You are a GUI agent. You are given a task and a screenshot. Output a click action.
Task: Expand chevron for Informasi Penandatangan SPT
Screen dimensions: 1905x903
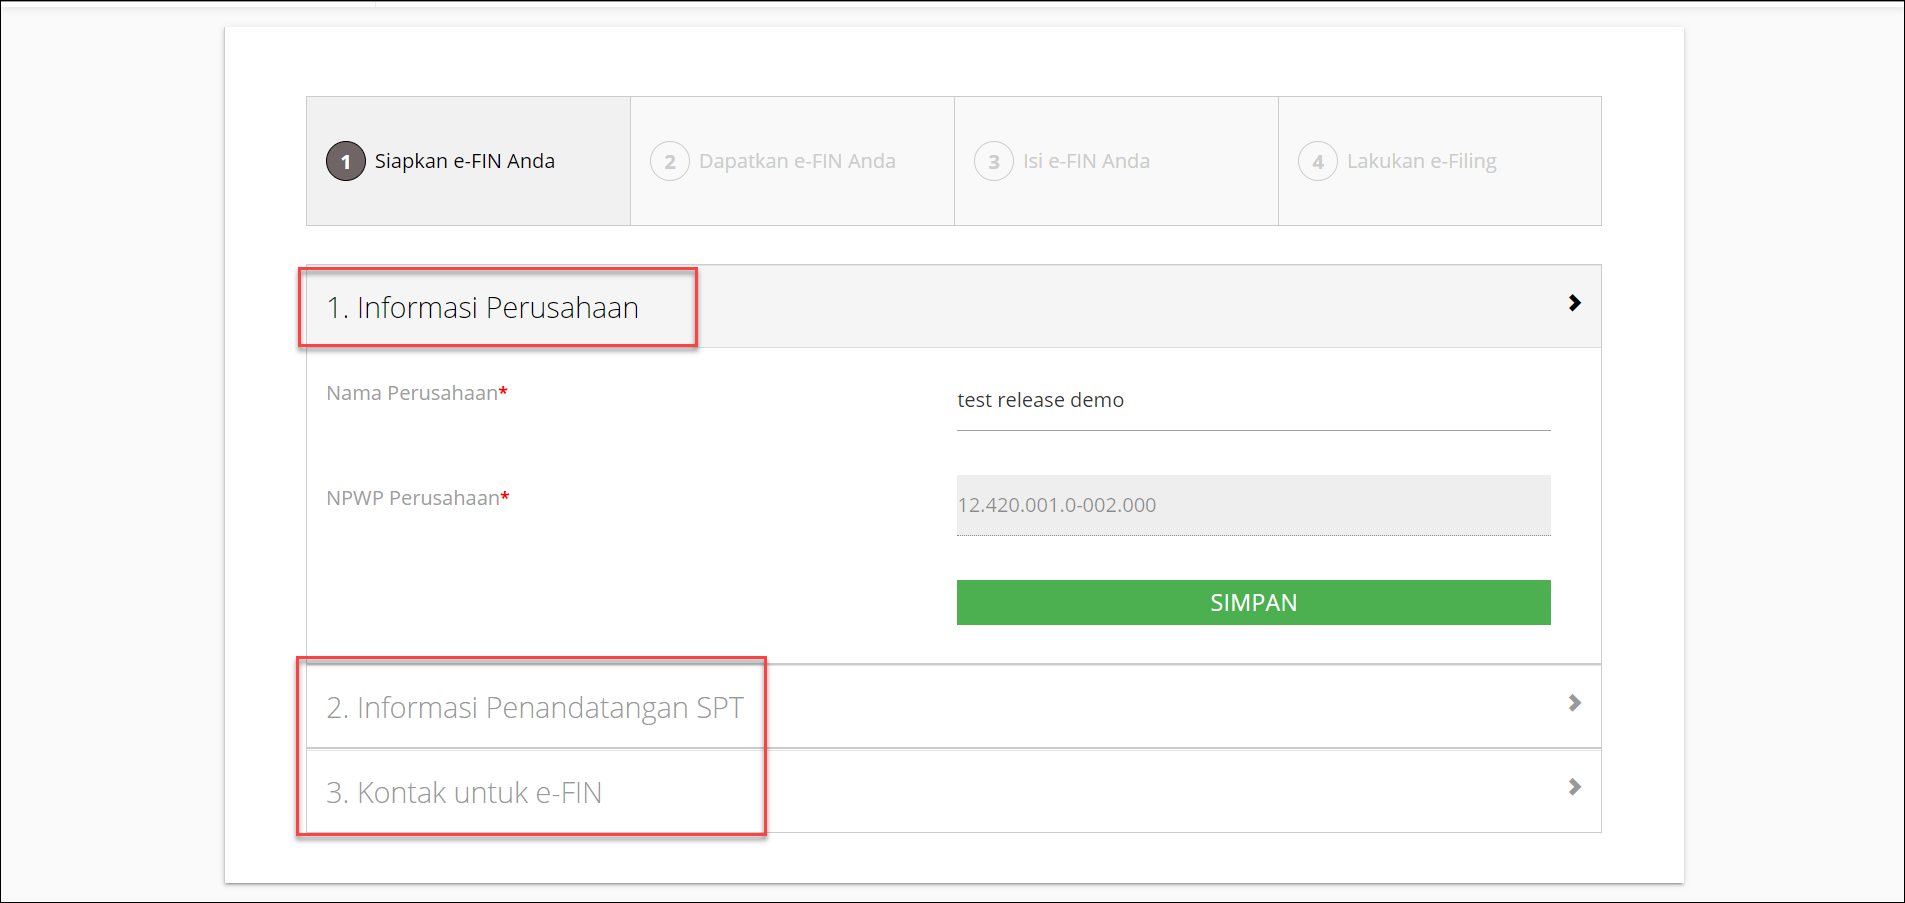pos(1574,703)
